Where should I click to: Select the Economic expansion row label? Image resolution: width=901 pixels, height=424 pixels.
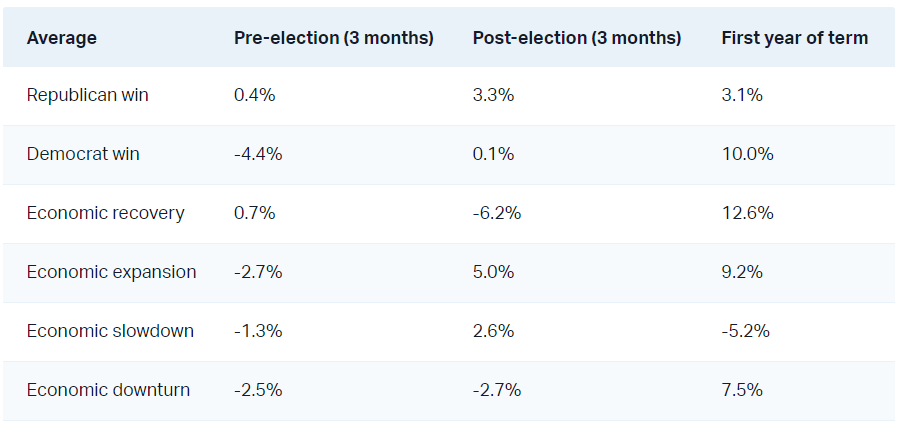pyautogui.click(x=111, y=272)
